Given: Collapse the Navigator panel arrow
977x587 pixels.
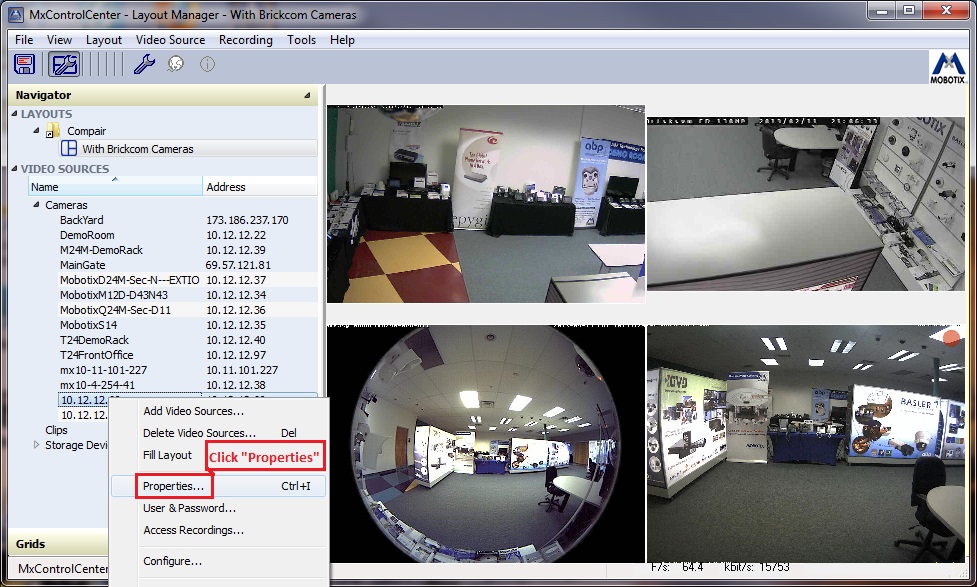Looking at the screenshot, I should [307, 95].
